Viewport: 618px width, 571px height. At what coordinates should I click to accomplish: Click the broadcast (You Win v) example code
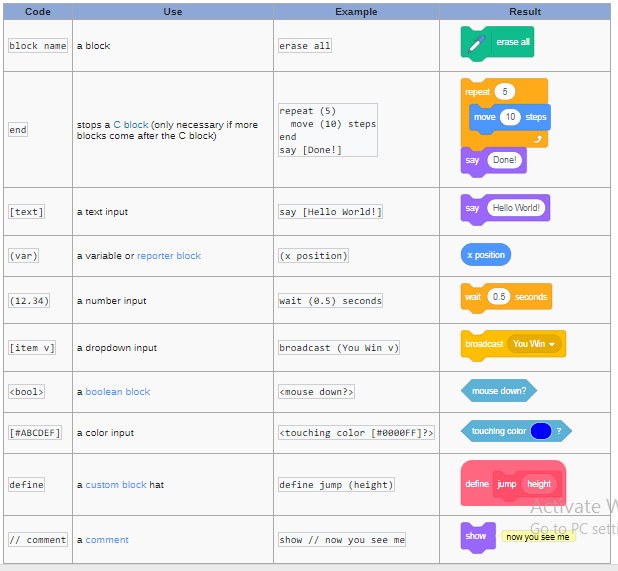point(339,348)
